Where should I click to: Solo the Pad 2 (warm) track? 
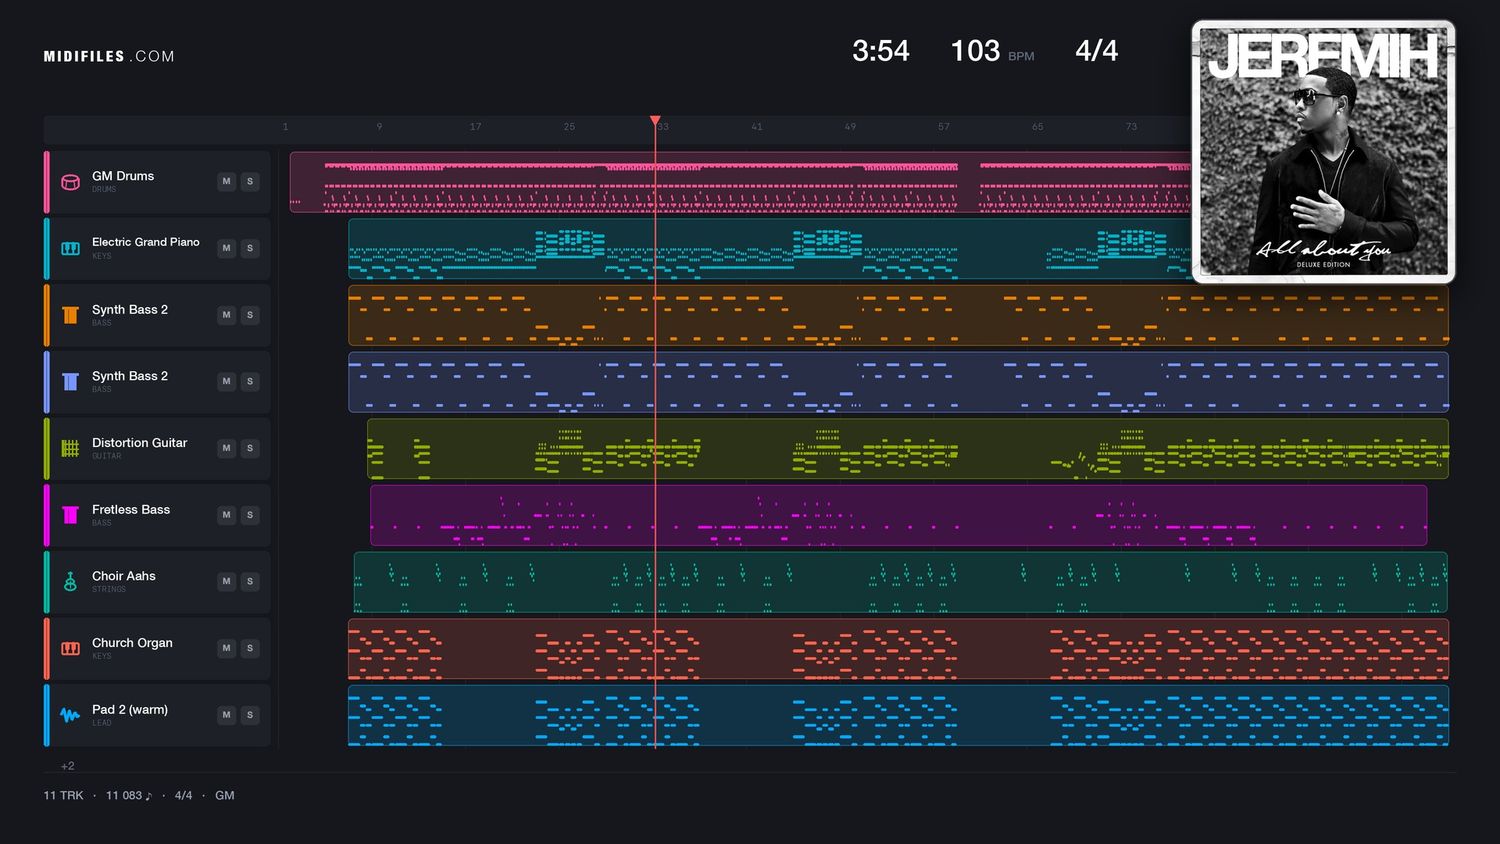click(x=250, y=715)
